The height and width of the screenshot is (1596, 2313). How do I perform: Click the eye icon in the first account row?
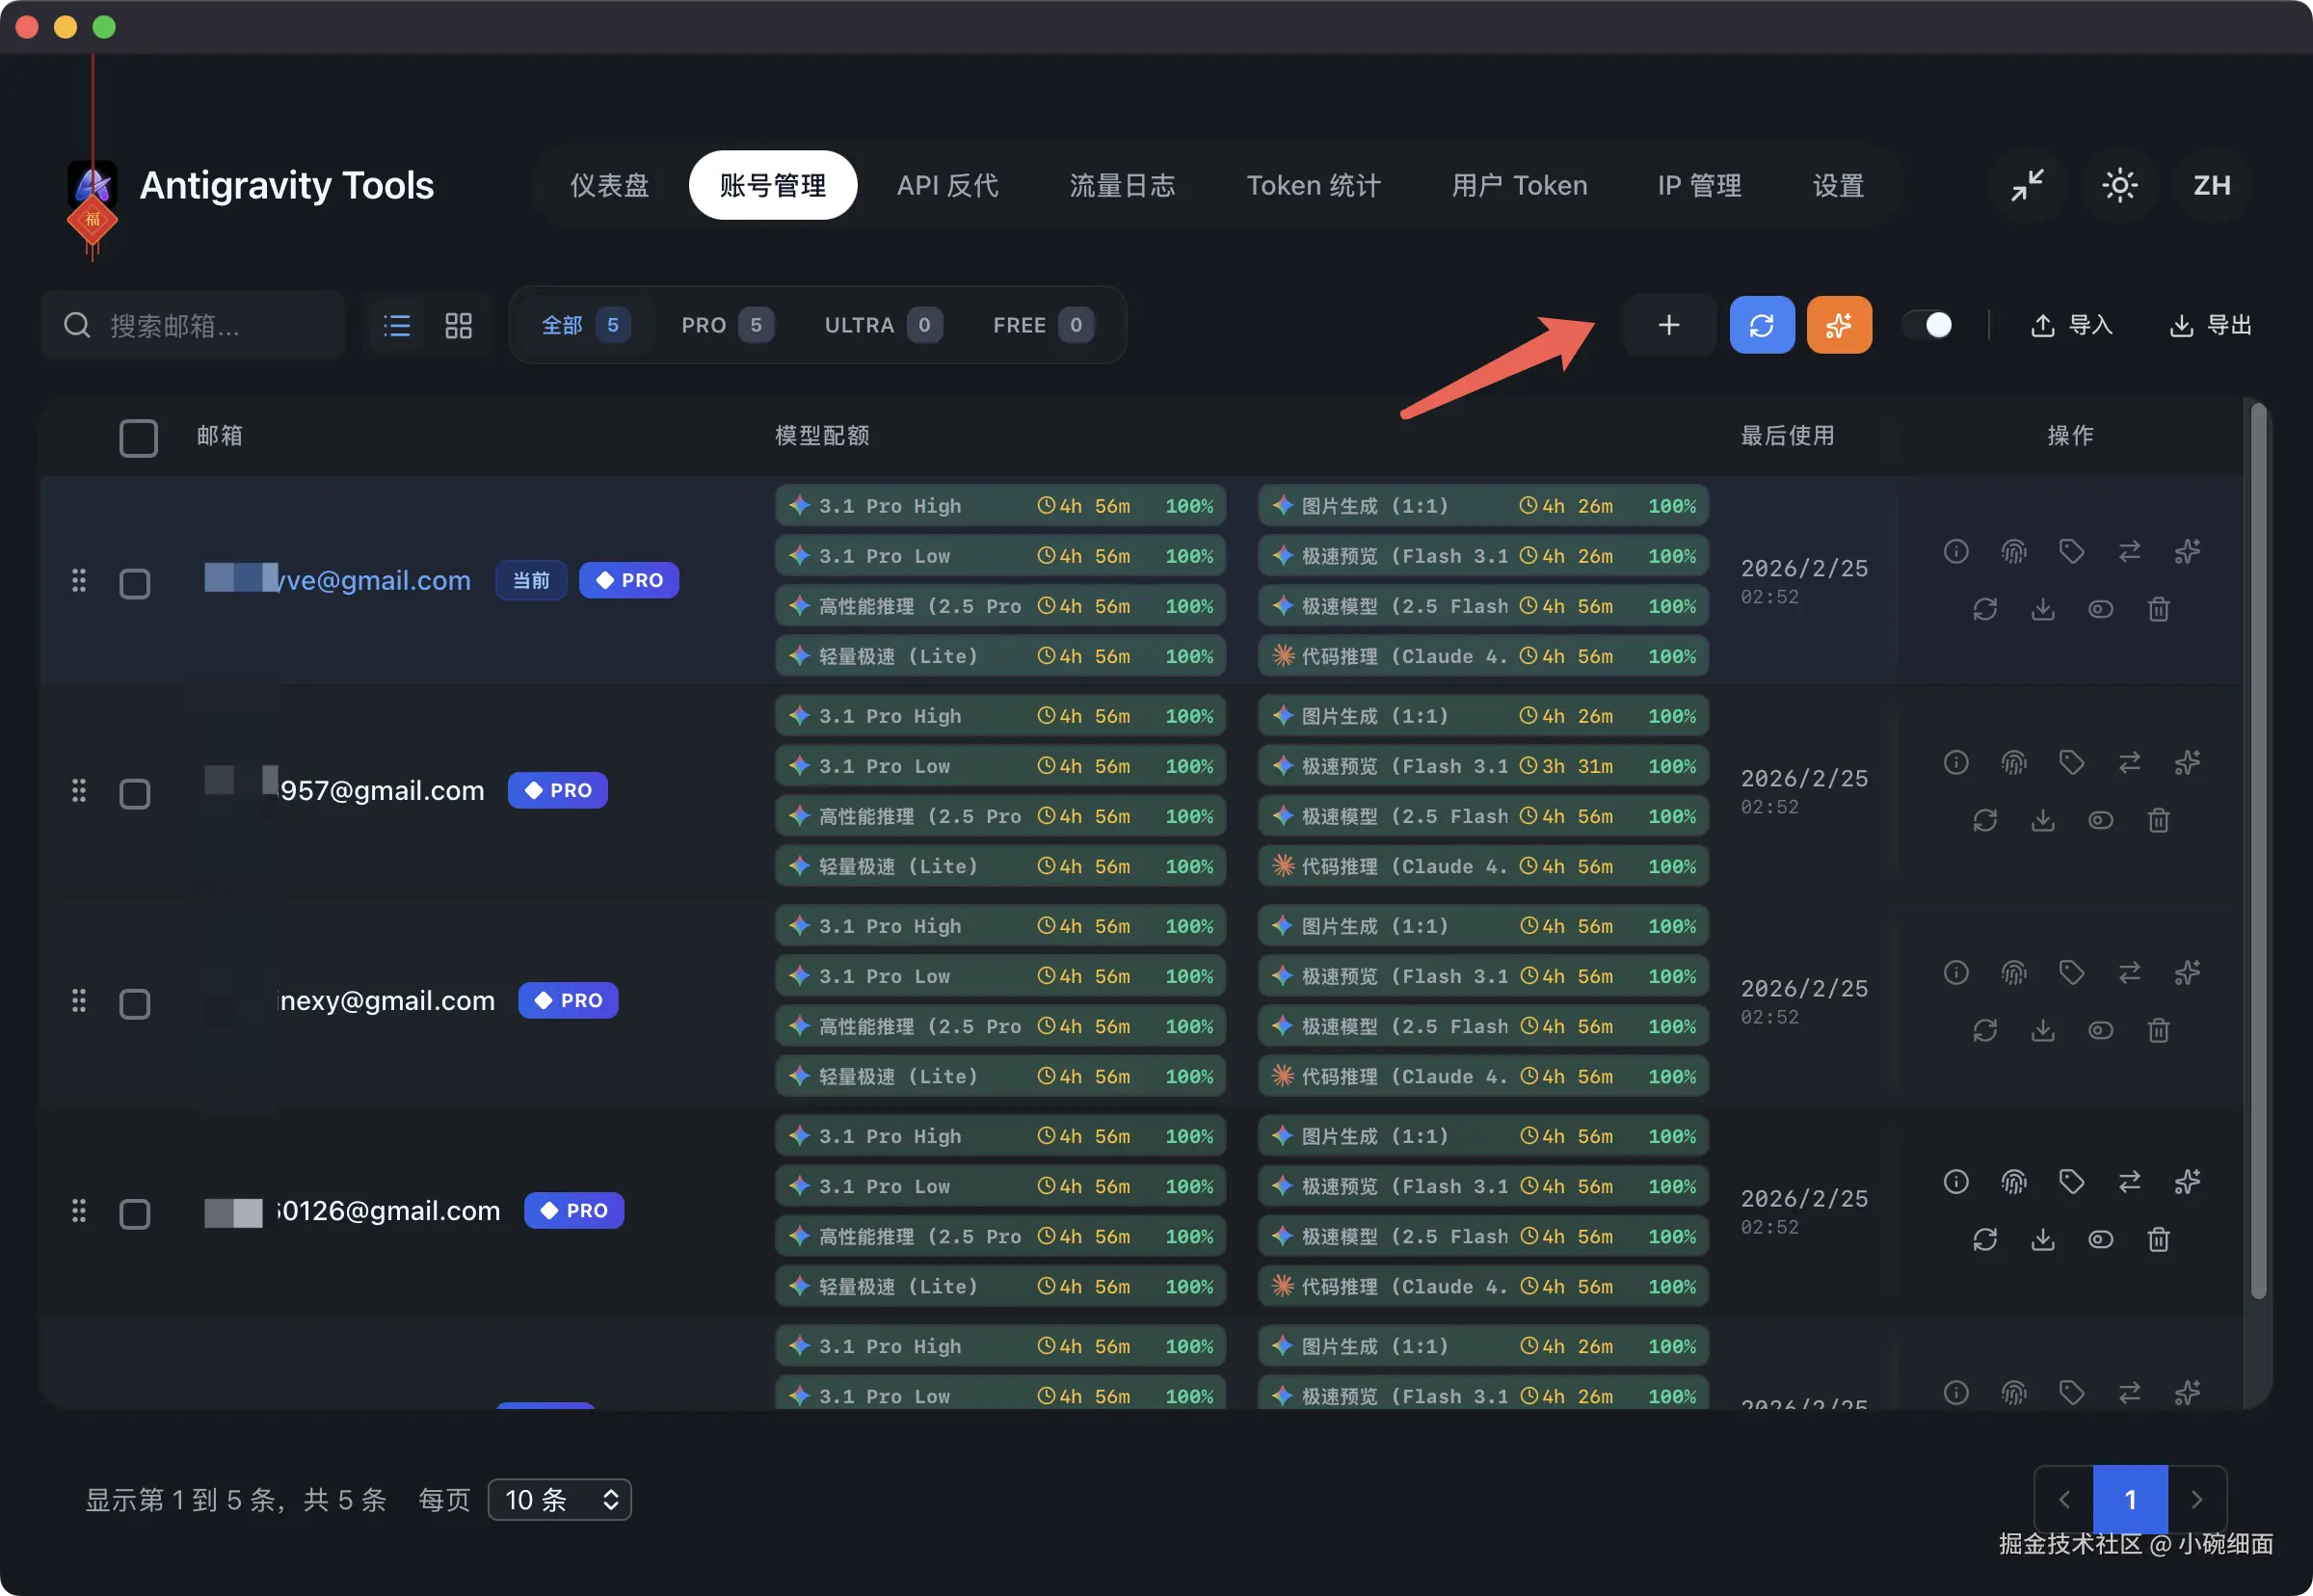2100,609
